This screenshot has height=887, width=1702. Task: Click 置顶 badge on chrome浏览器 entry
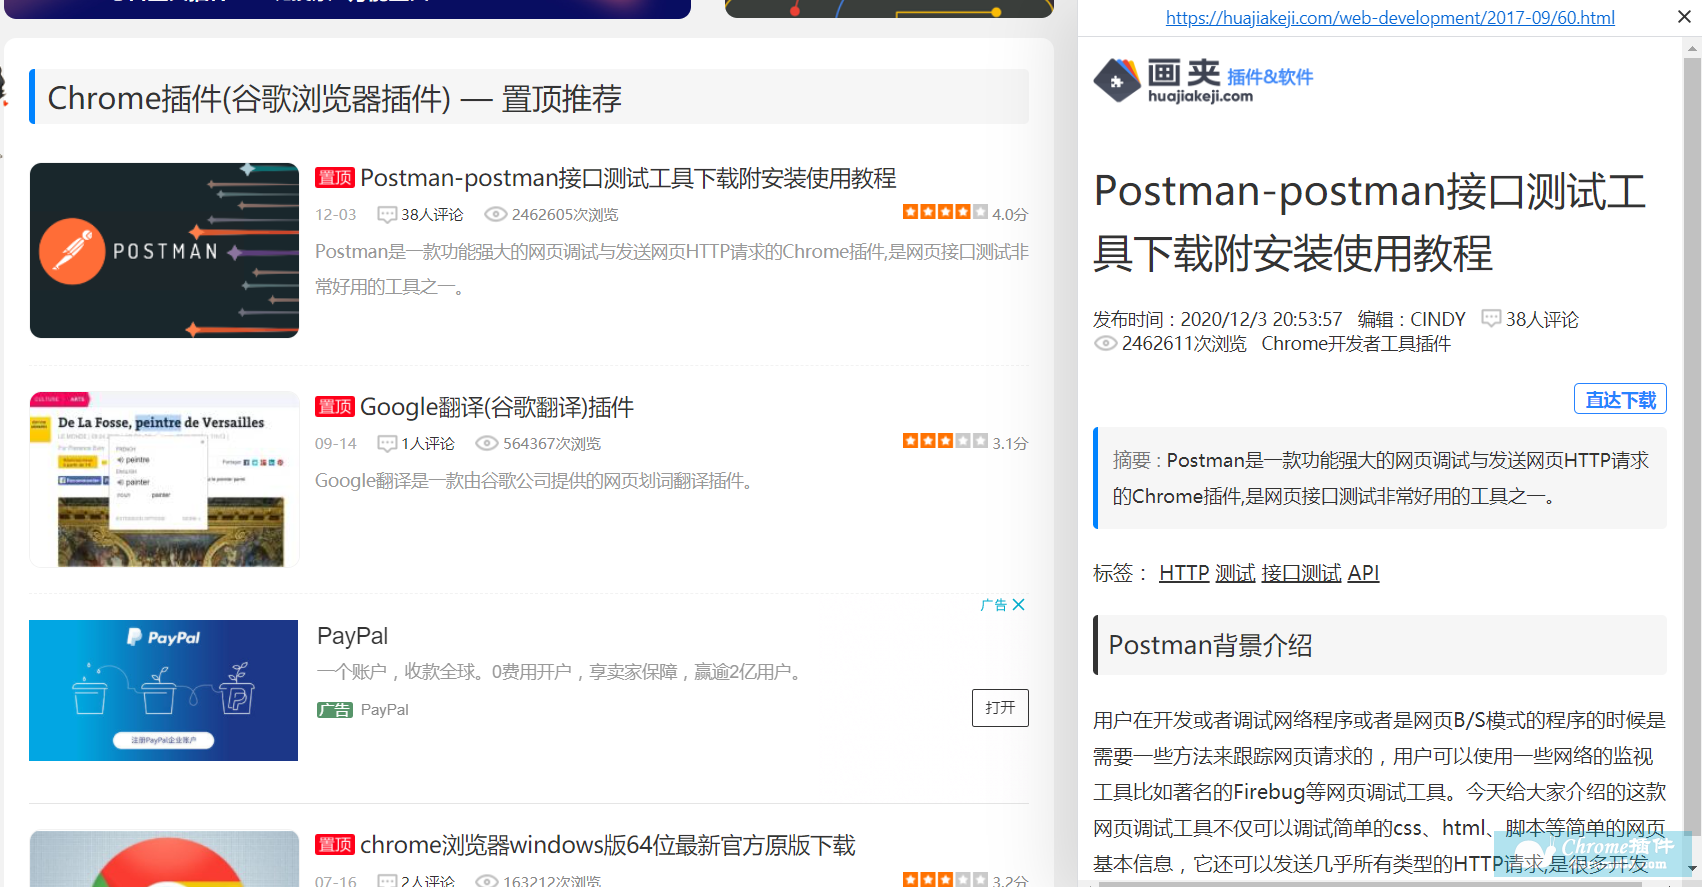(335, 845)
